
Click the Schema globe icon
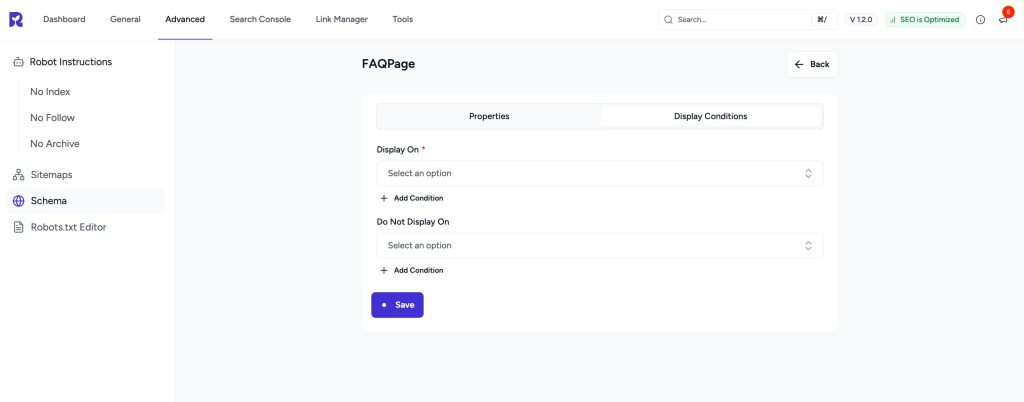[19, 201]
